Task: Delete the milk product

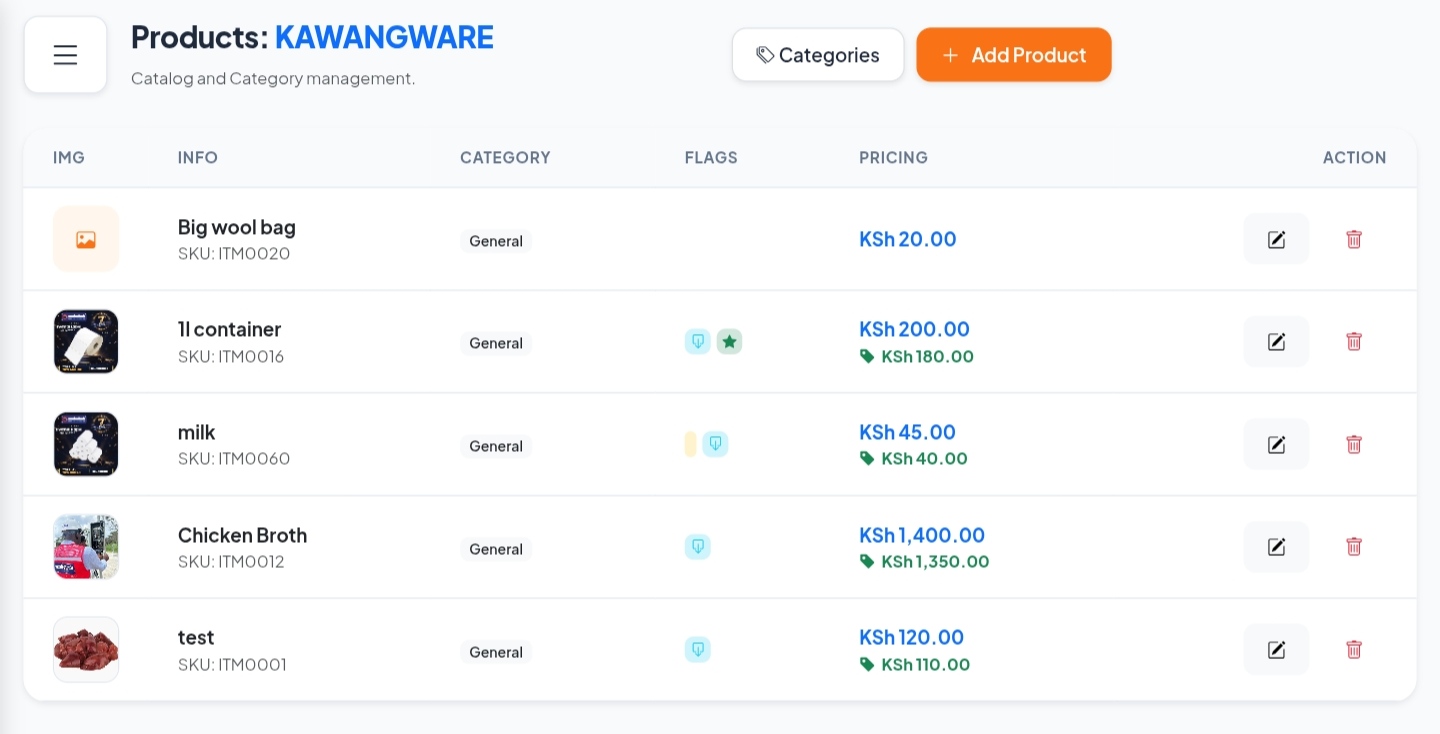Action: [1354, 444]
